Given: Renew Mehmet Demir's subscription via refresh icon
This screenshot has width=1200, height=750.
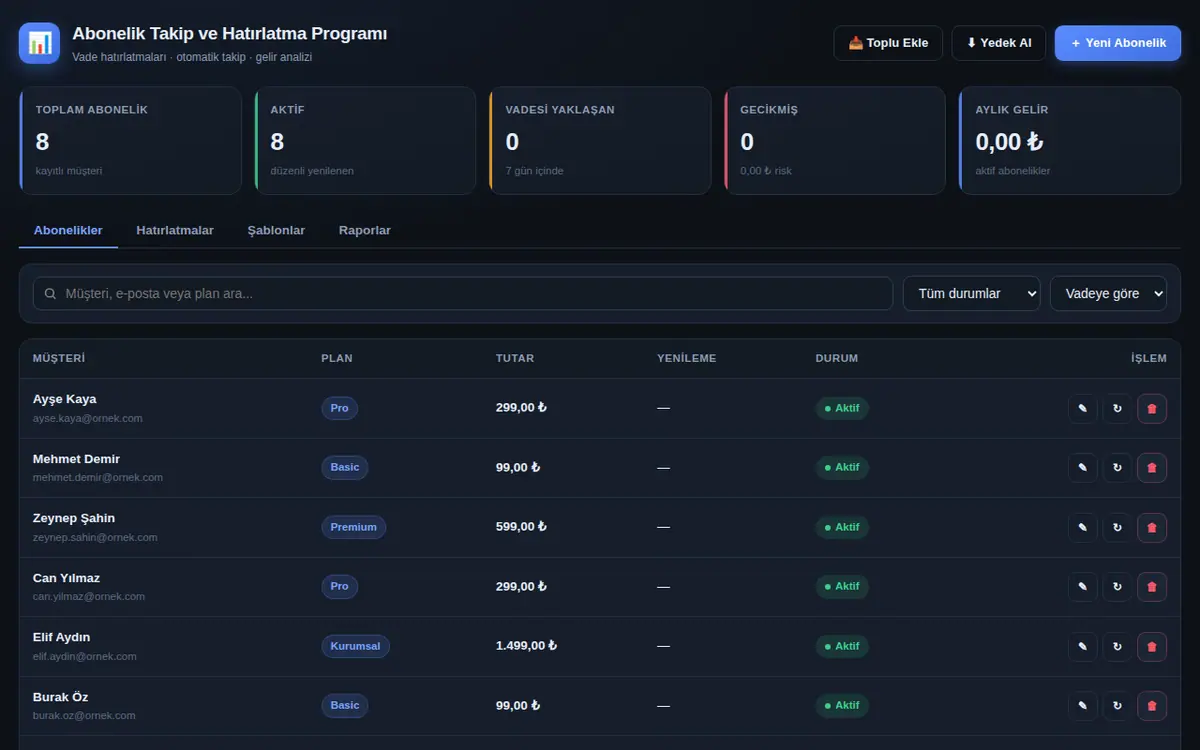Looking at the screenshot, I should (1117, 468).
